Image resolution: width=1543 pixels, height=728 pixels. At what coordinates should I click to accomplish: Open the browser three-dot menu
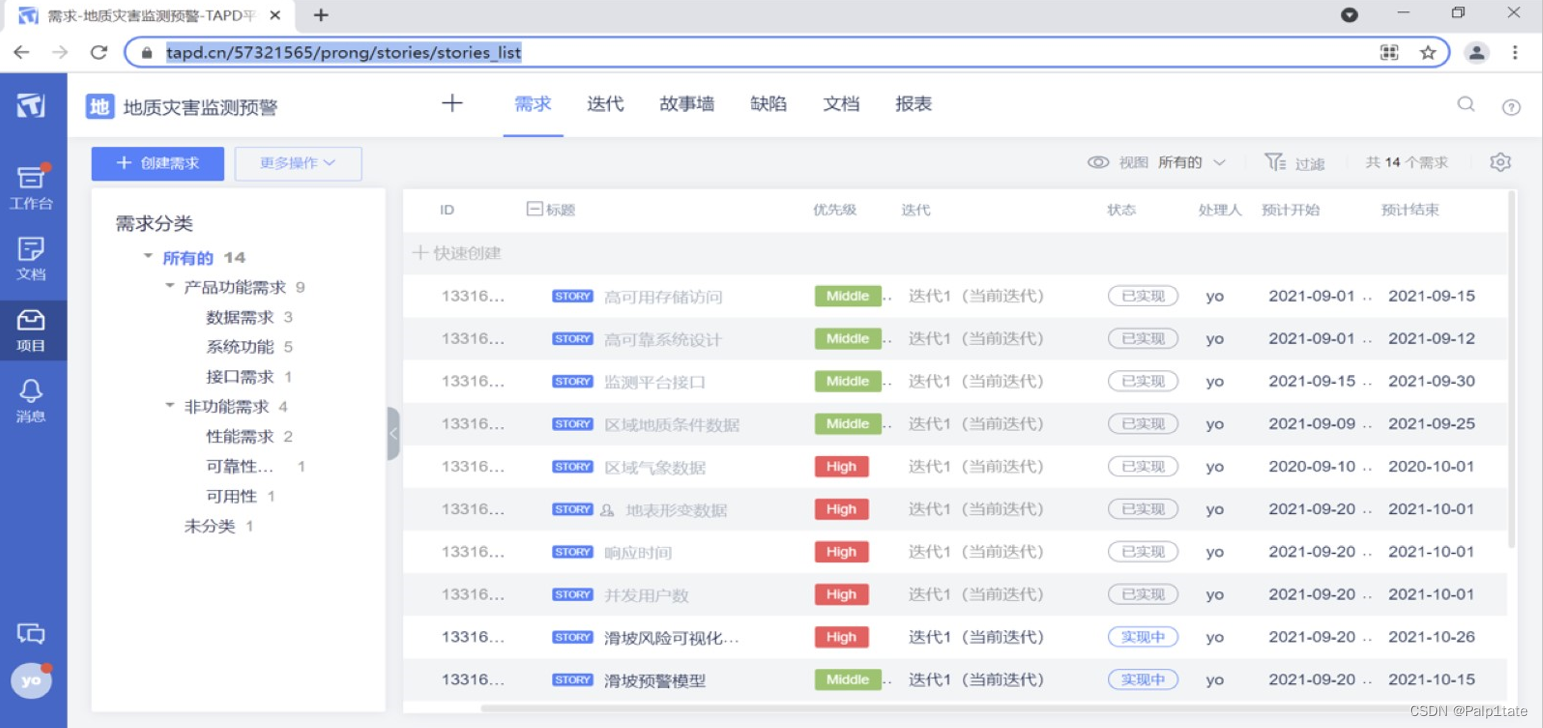coord(1516,52)
